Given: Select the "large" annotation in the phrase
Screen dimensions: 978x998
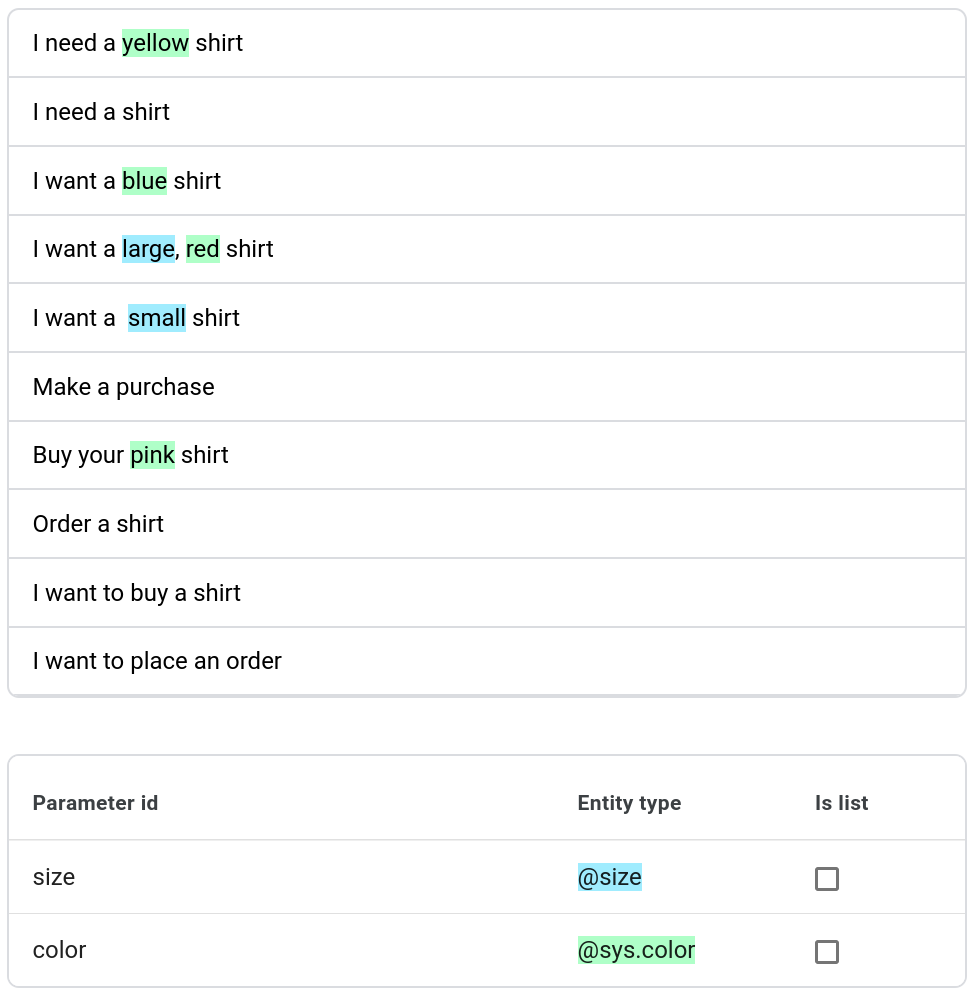Looking at the screenshot, I should click(147, 249).
